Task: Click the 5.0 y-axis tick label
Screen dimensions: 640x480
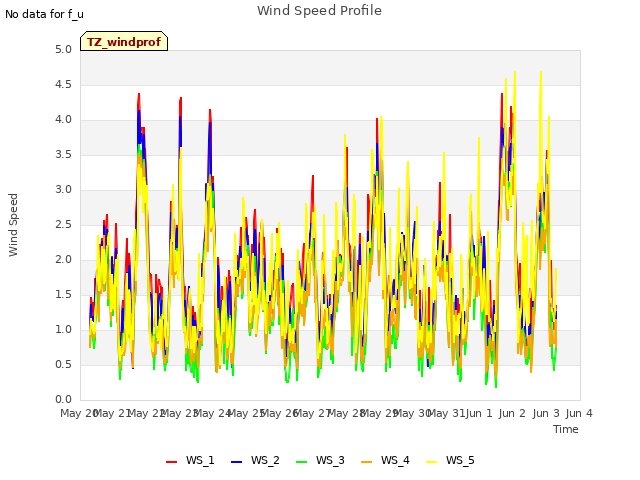Action: pos(63,49)
